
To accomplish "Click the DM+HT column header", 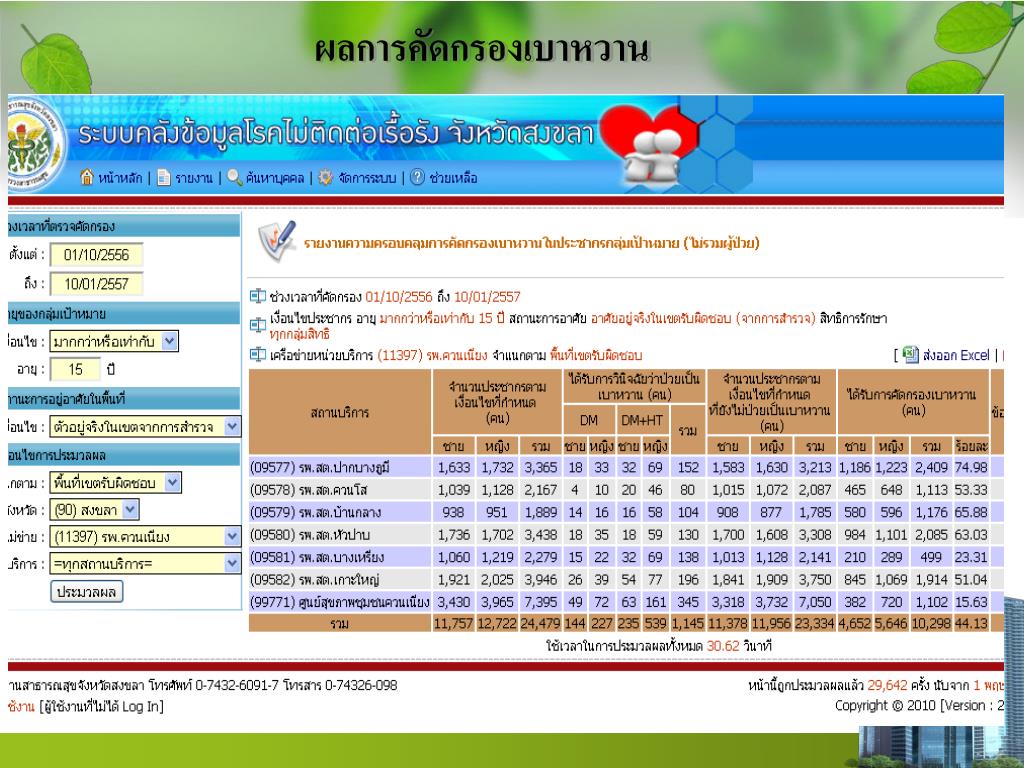I will pyautogui.click(x=642, y=421).
